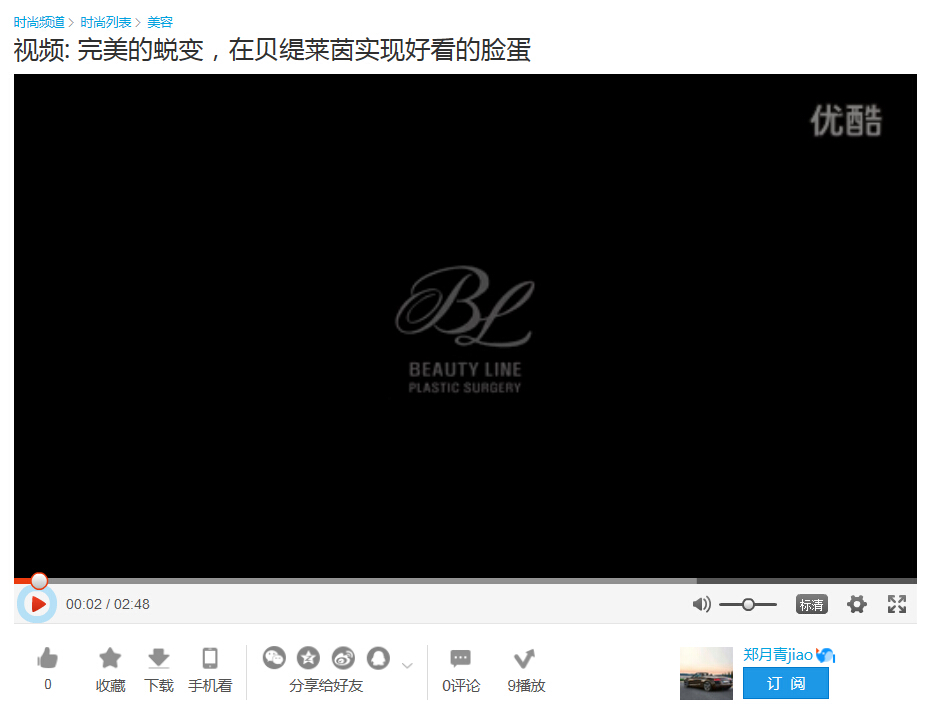Click the 00:02 / 02:48 time display

(108, 605)
